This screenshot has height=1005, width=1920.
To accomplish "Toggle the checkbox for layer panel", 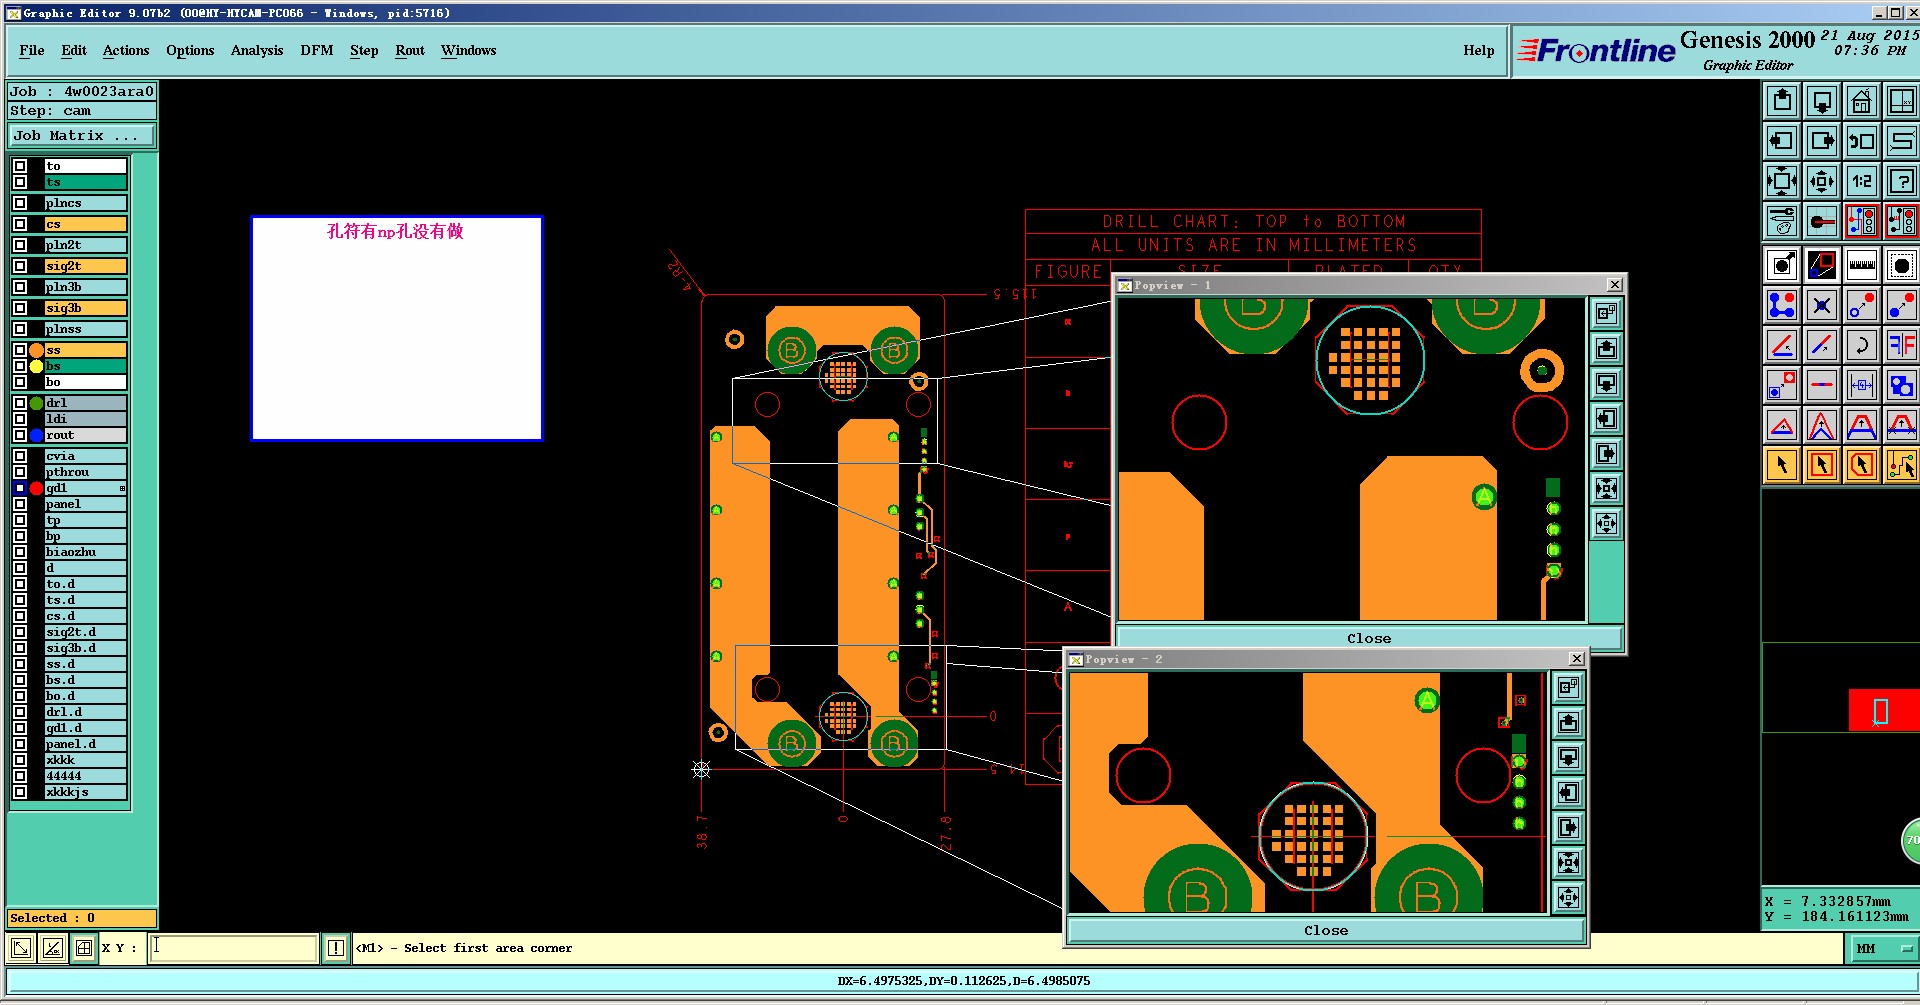I will point(20,504).
